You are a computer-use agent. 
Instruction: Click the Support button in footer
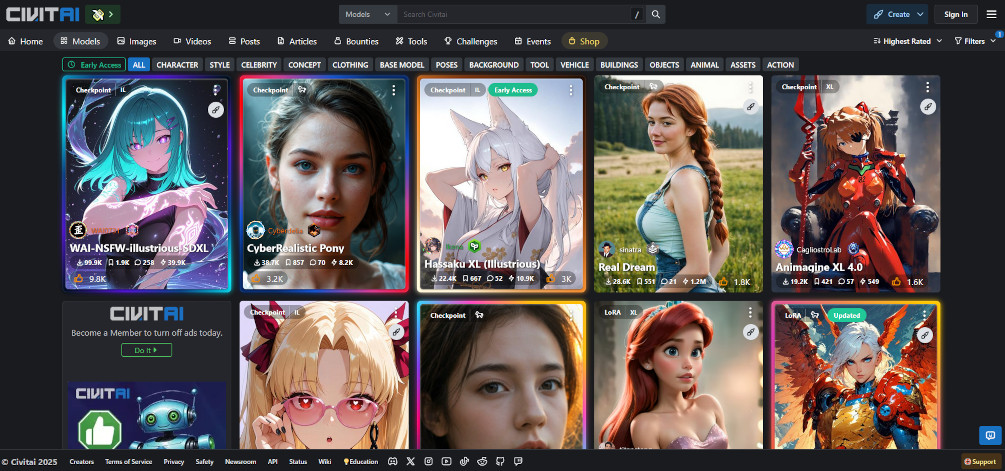click(x=980, y=461)
